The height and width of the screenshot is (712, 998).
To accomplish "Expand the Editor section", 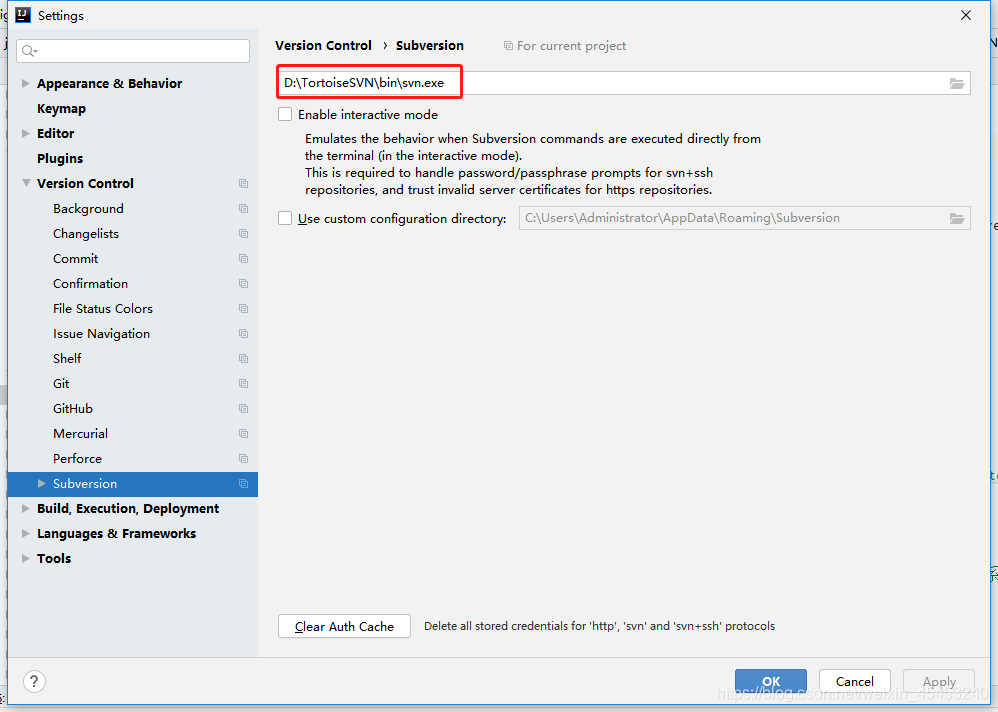I will click(25, 133).
